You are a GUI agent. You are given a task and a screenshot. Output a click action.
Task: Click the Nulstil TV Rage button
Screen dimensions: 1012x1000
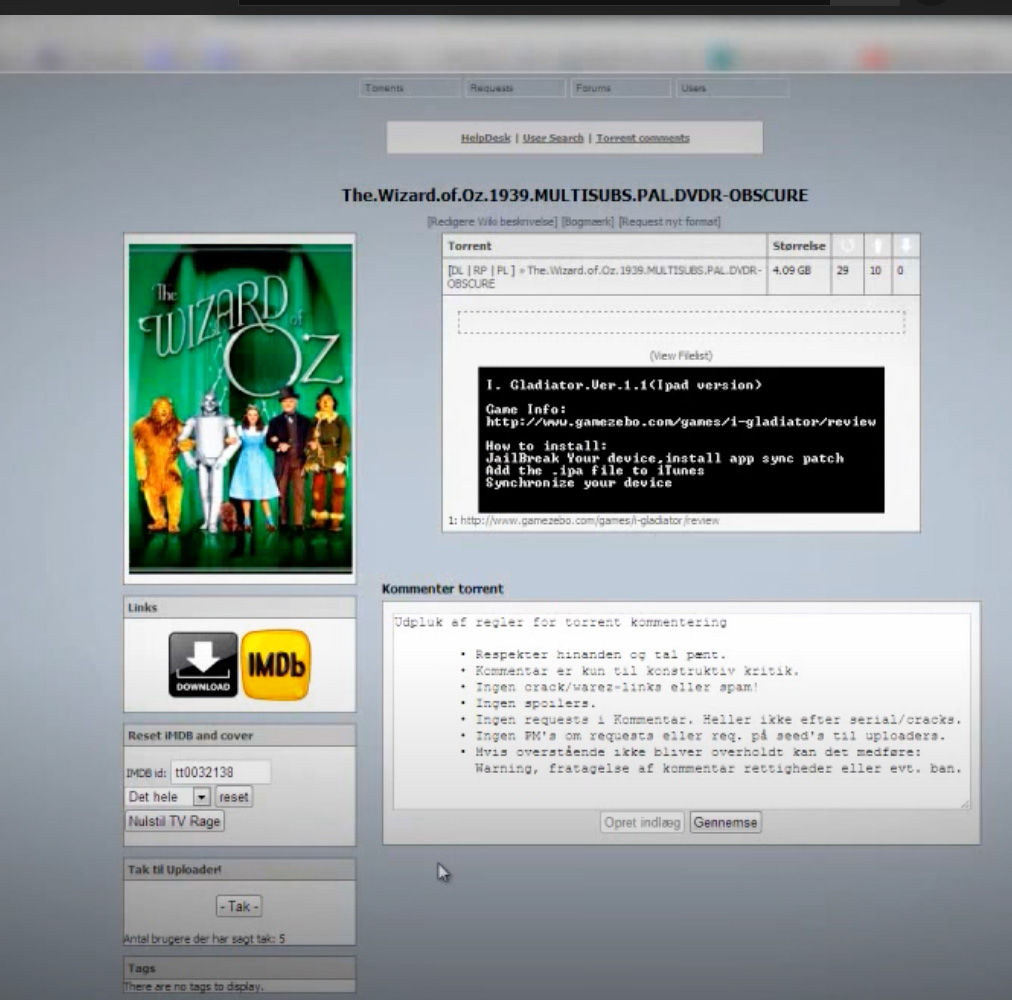click(174, 821)
